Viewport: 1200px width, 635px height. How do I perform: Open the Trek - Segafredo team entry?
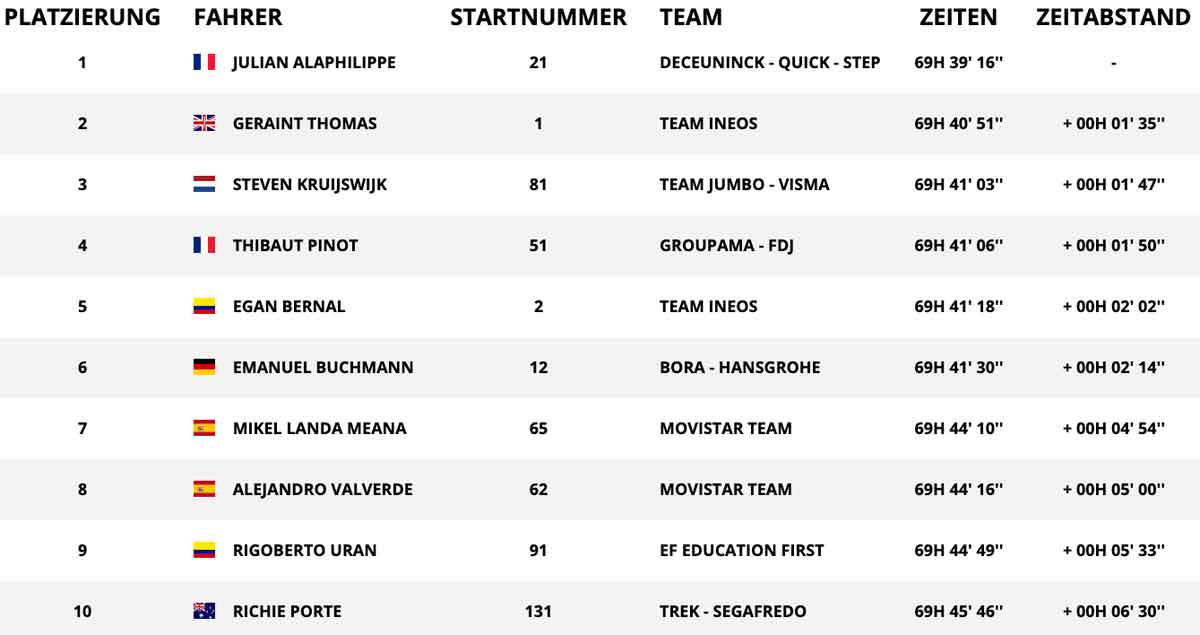[x=733, y=611]
